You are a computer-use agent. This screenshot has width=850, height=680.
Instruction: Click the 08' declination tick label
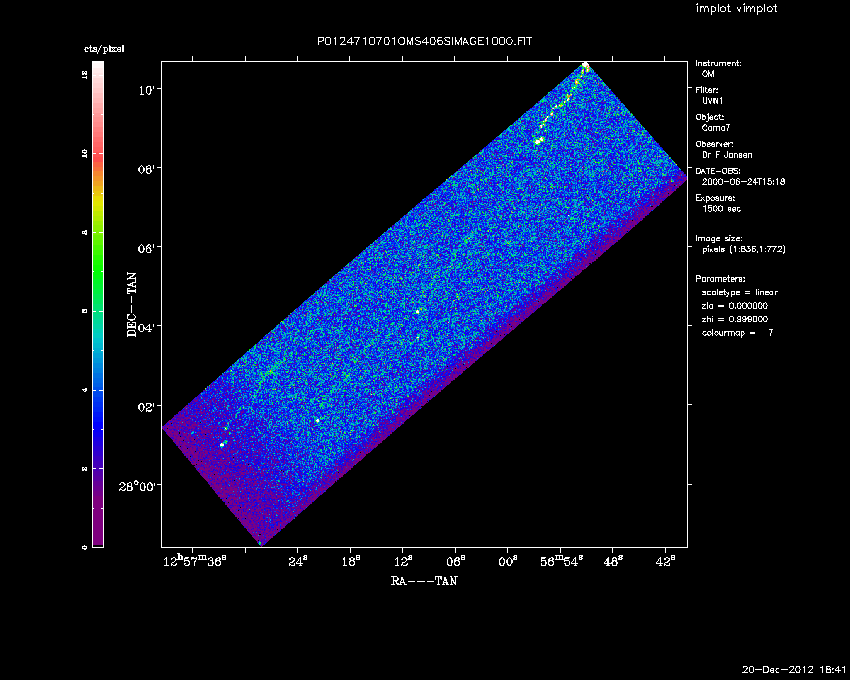click(x=146, y=169)
